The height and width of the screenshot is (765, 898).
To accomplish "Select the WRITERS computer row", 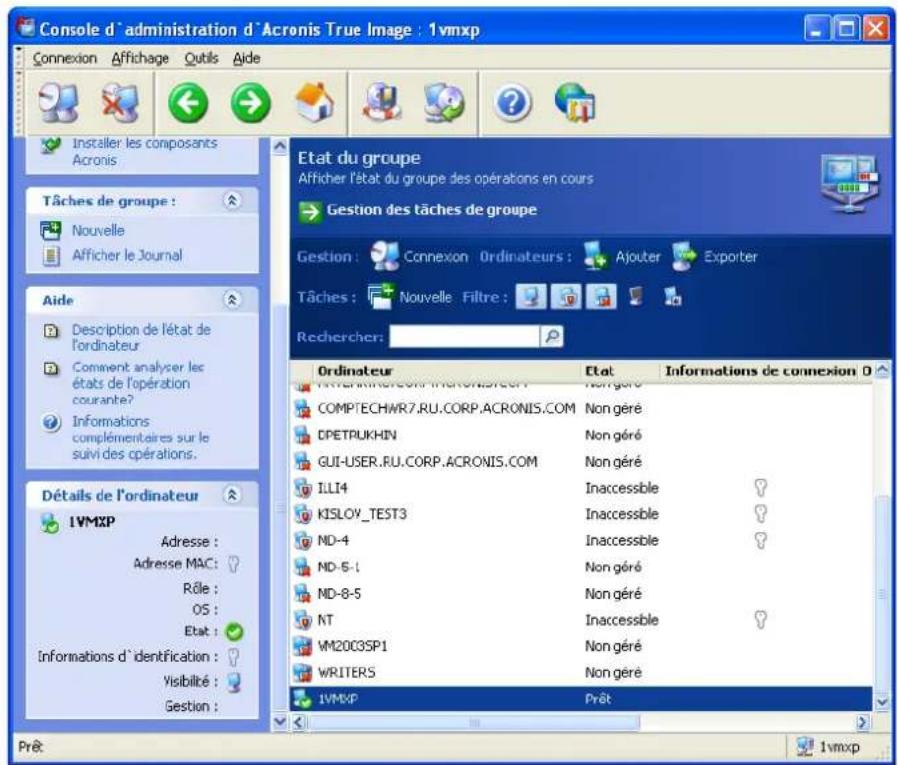I will (x=581, y=672).
